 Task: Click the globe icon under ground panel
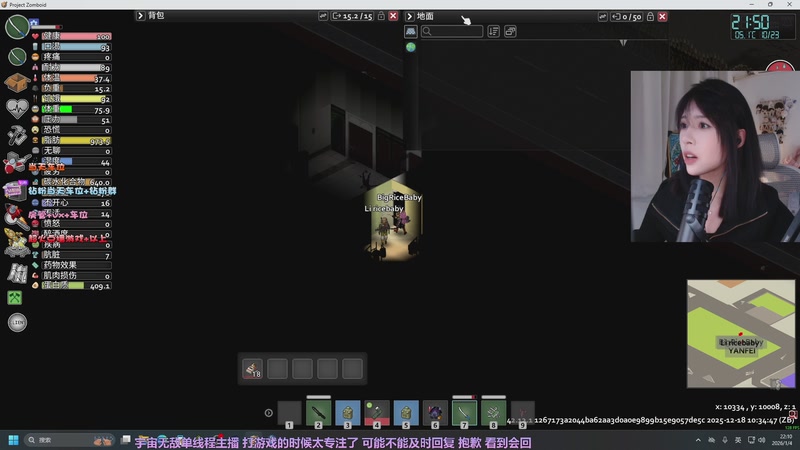click(x=411, y=47)
